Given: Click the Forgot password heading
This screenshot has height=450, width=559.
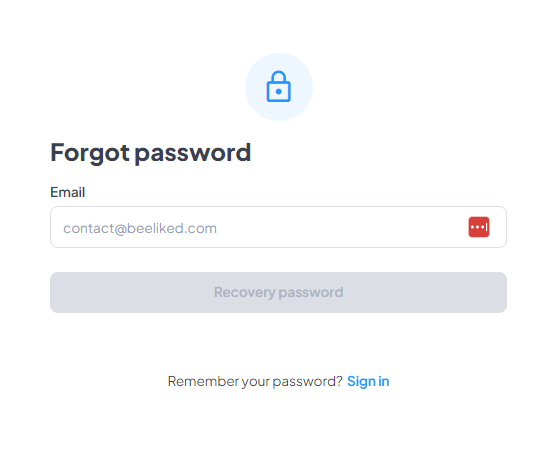Looking at the screenshot, I should pyautogui.click(x=151, y=153).
